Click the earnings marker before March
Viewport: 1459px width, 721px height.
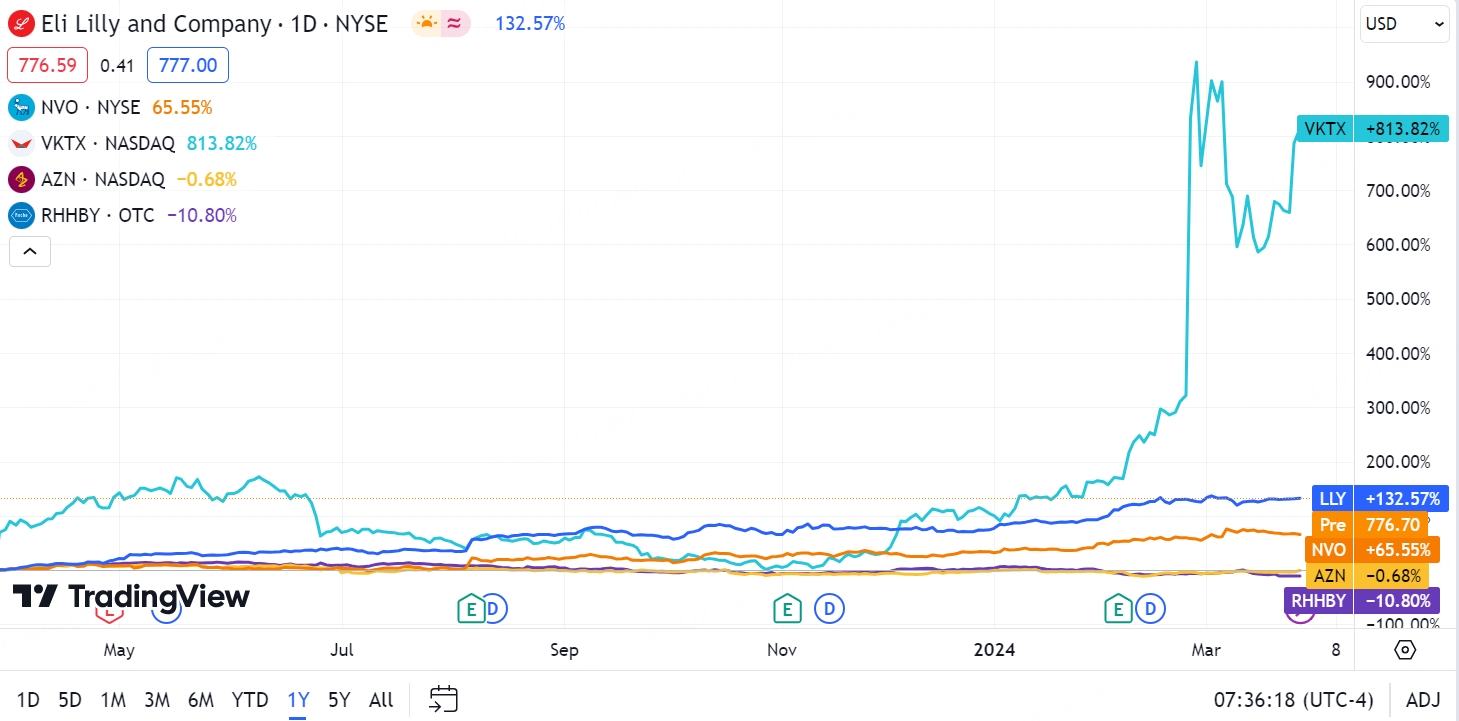(x=1117, y=607)
